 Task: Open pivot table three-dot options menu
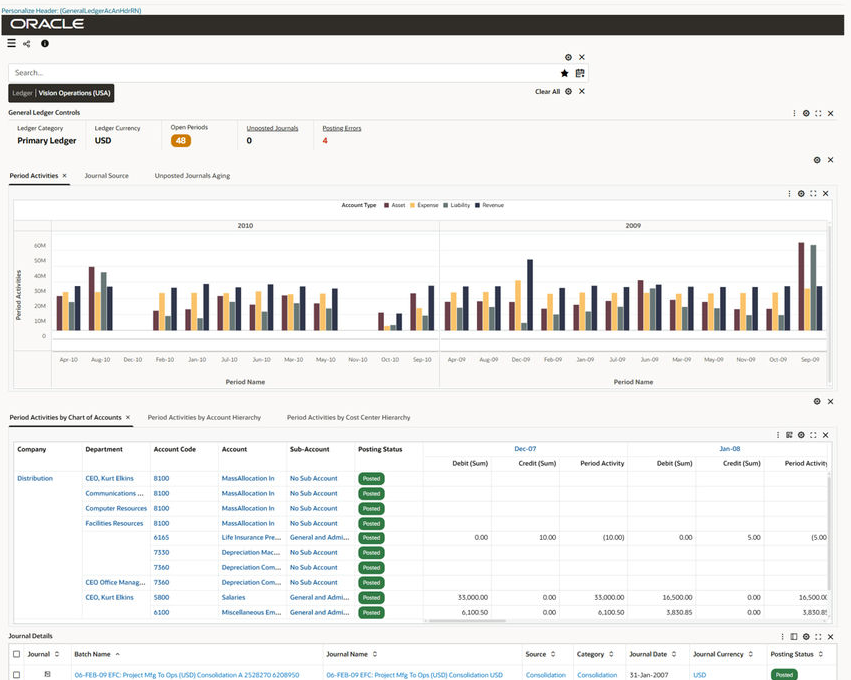coord(778,435)
